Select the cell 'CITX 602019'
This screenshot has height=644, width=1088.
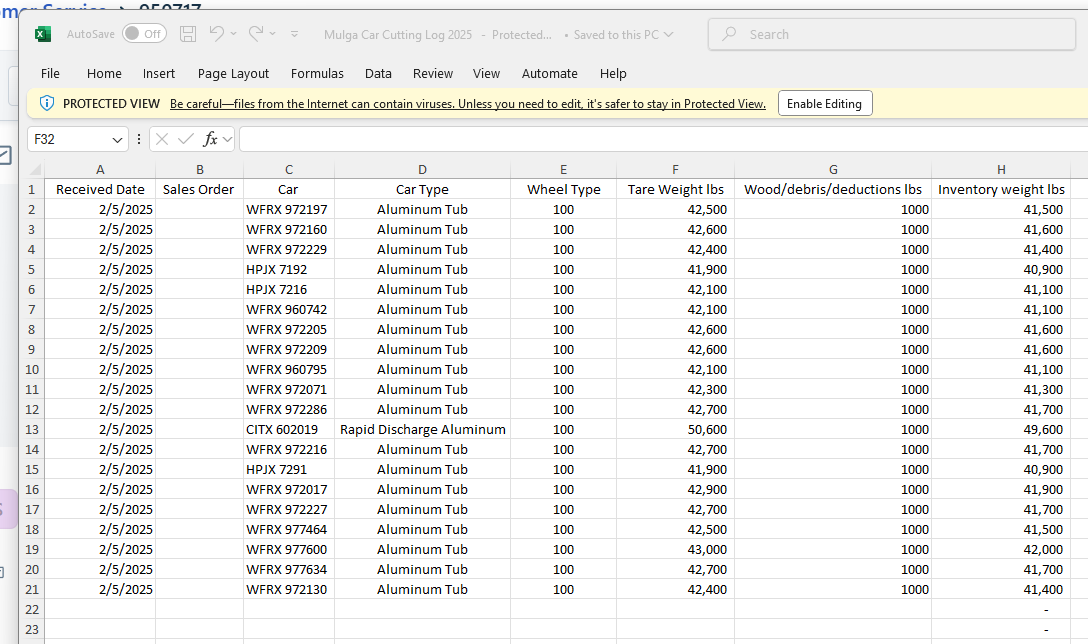click(289, 430)
